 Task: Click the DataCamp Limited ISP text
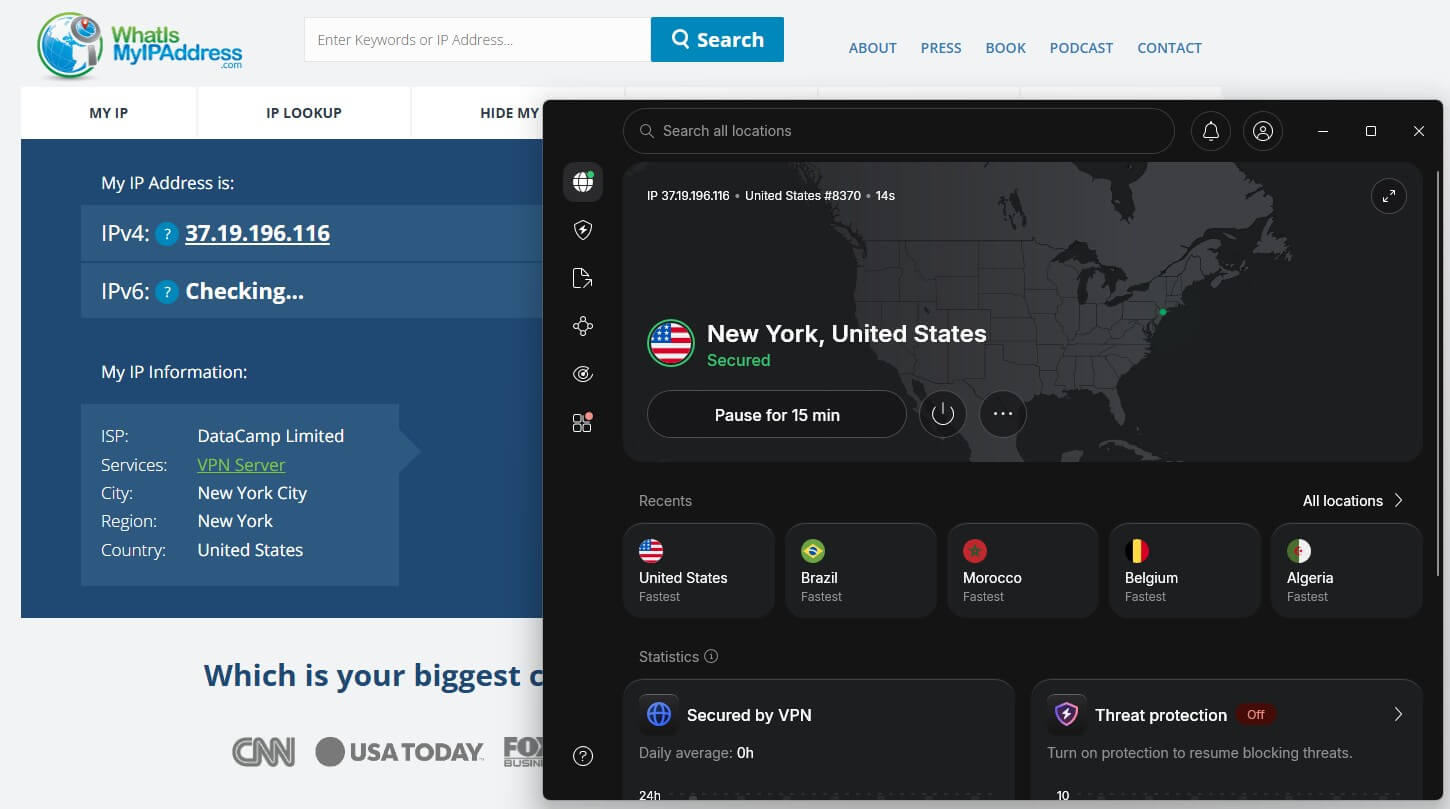[271, 436]
